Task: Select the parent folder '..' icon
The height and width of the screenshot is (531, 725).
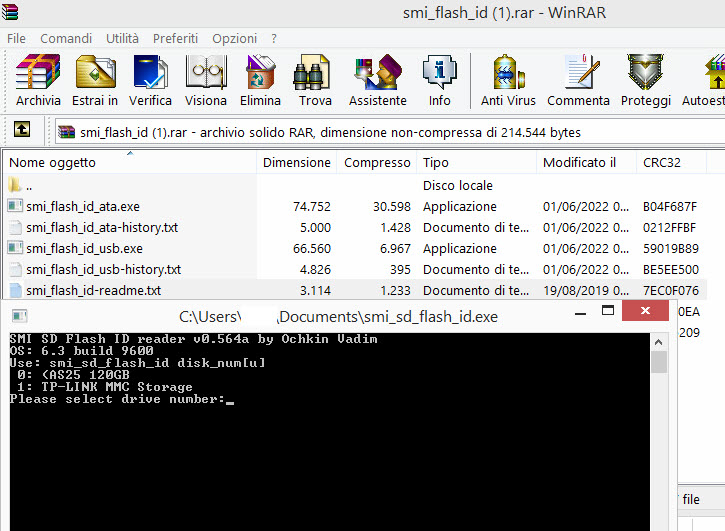Action: (15, 185)
